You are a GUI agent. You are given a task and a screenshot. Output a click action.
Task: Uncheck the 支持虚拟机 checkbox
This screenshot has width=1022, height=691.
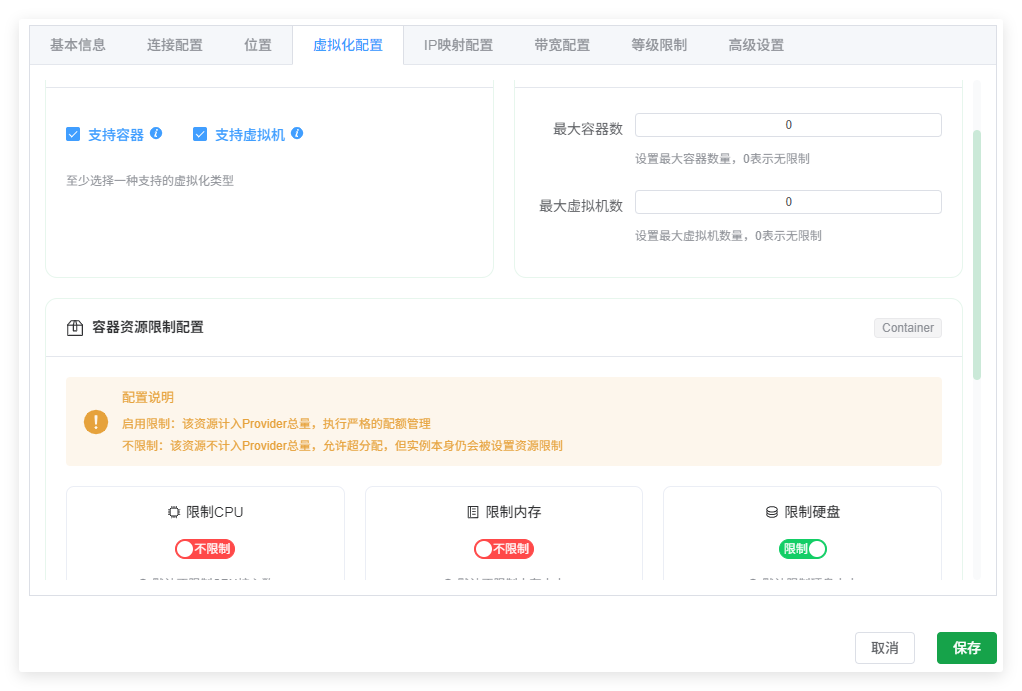pos(200,133)
